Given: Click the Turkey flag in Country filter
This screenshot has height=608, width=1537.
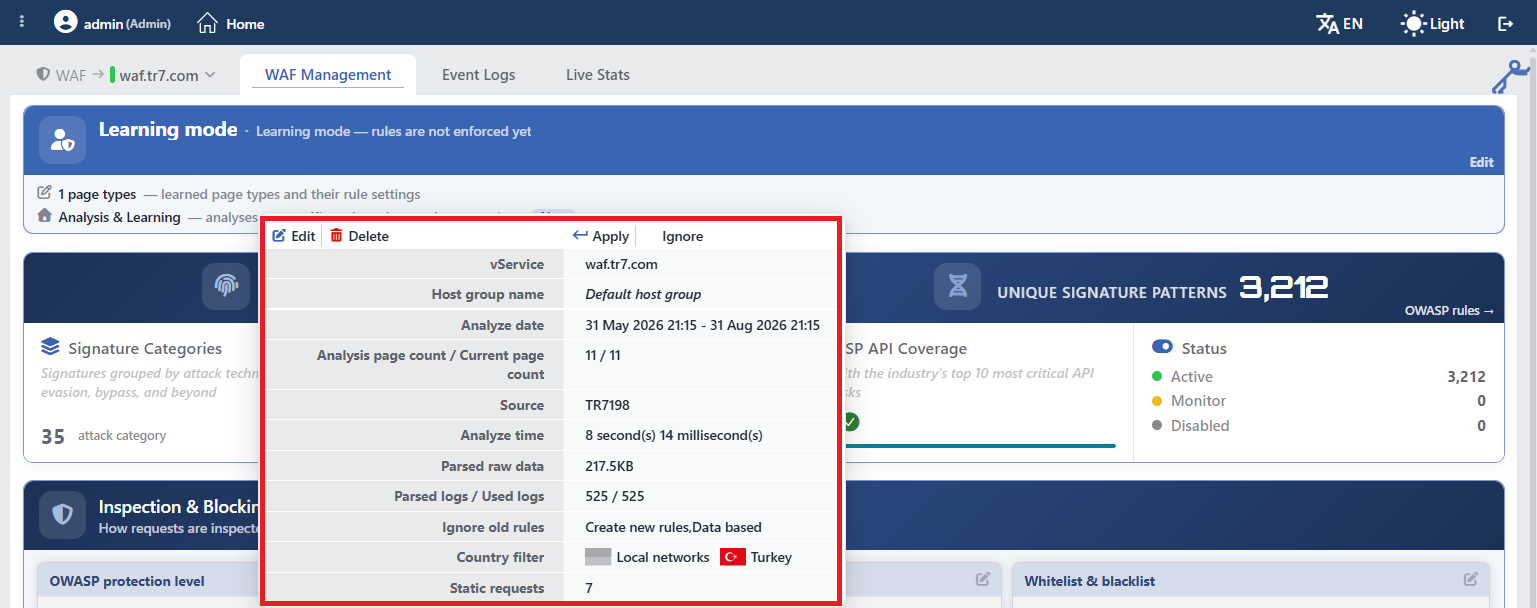Looking at the screenshot, I should (x=733, y=557).
